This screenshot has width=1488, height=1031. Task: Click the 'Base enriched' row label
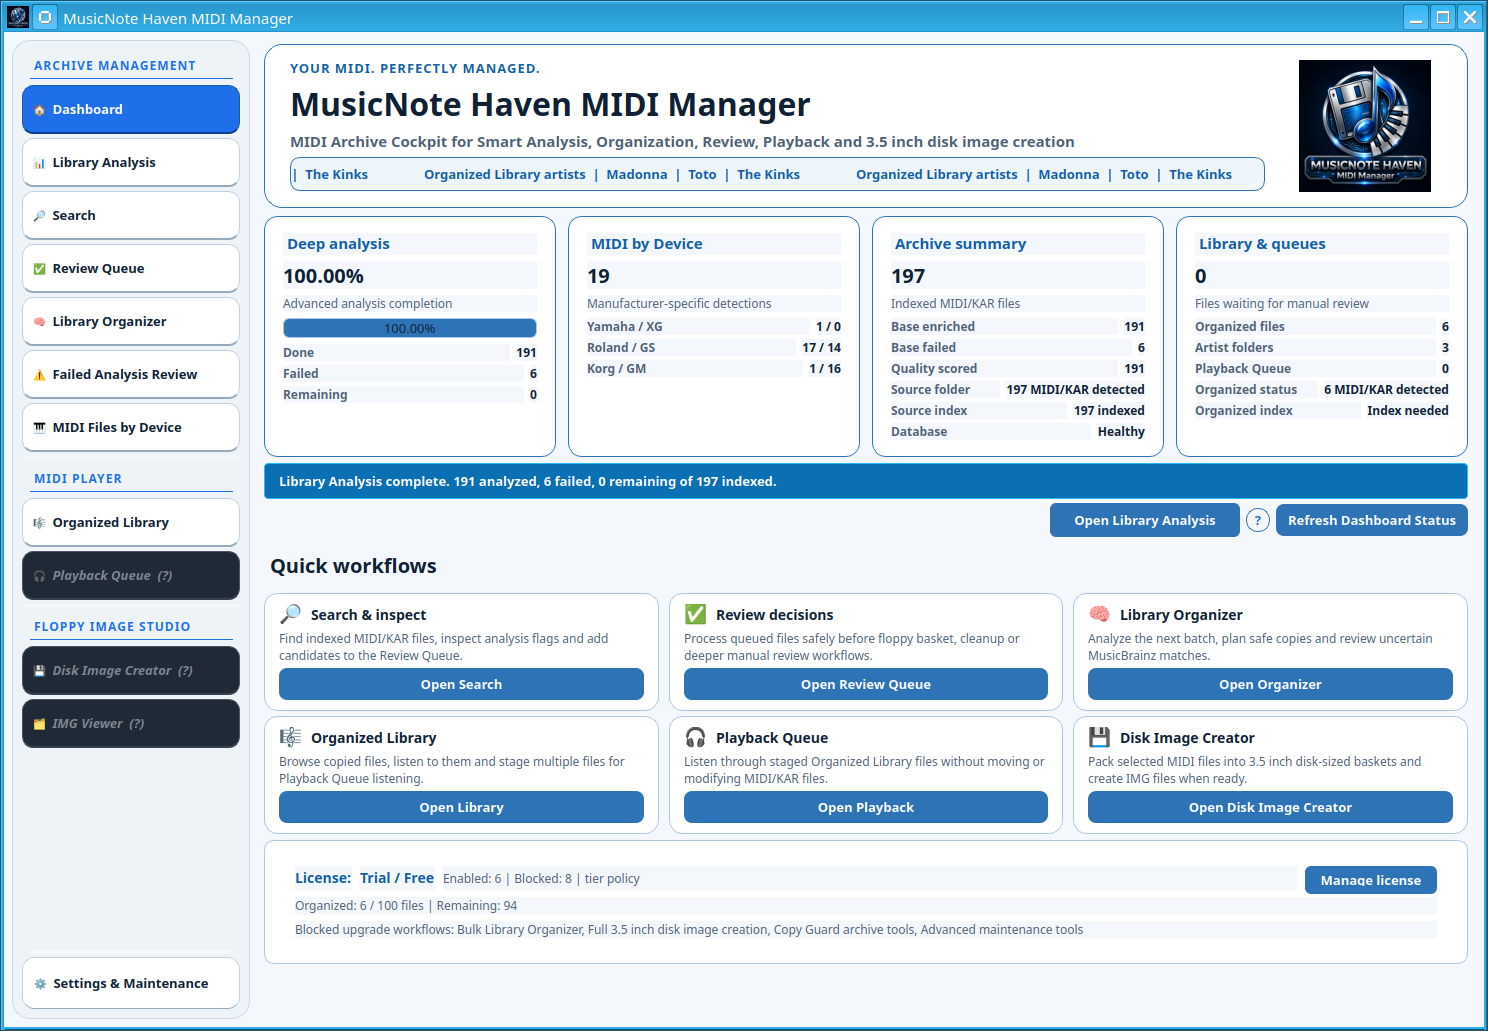[x=933, y=327]
